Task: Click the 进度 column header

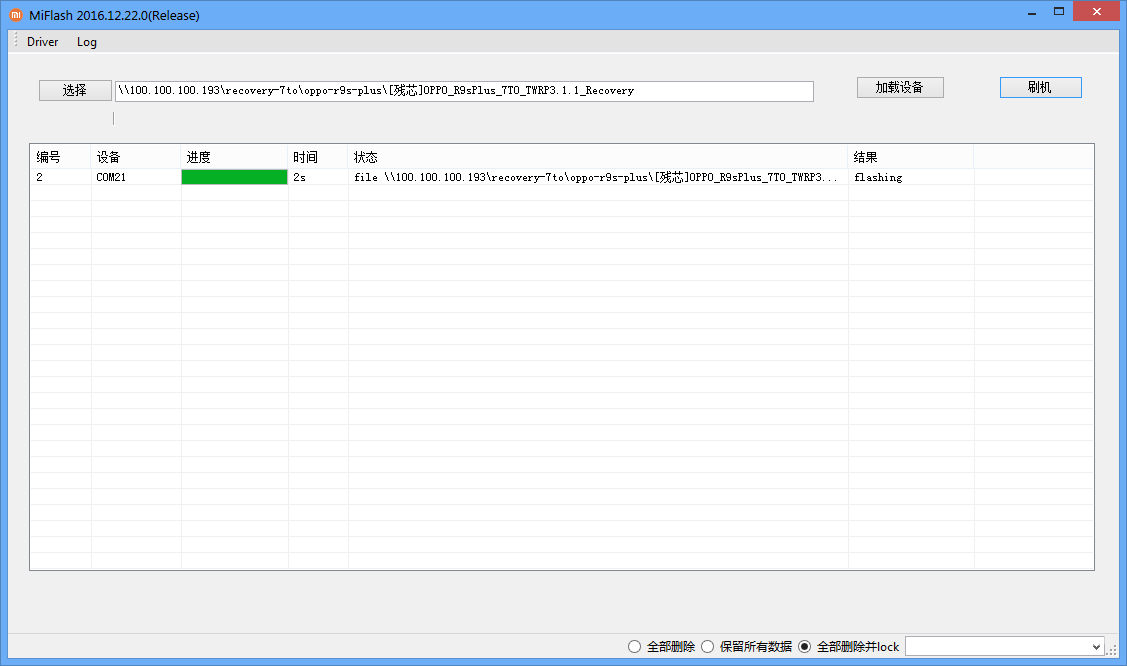Action: click(x=234, y=157)
